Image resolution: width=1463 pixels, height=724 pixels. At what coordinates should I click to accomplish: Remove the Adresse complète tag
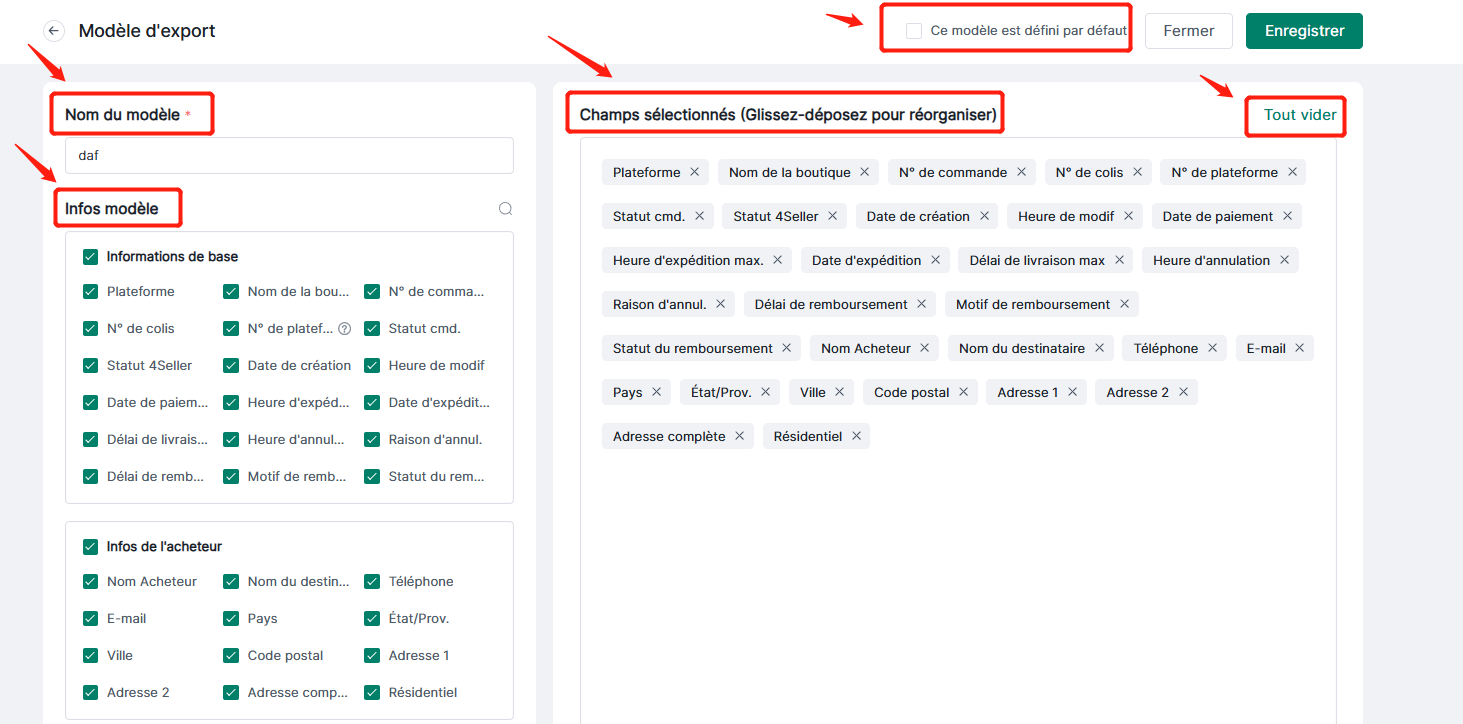739,436
